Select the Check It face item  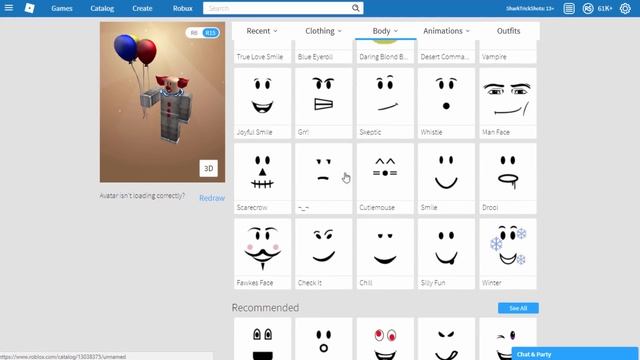pos(324,254)
